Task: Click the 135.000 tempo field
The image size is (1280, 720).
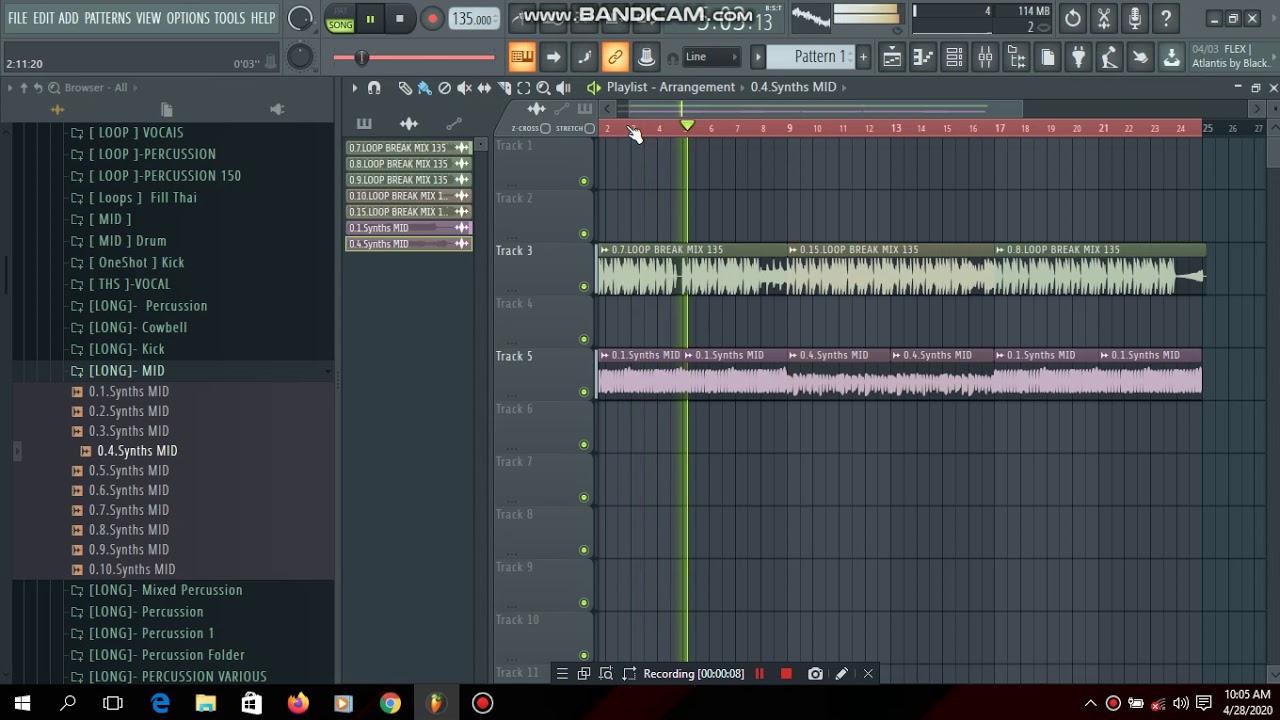Action: (472, 19)
